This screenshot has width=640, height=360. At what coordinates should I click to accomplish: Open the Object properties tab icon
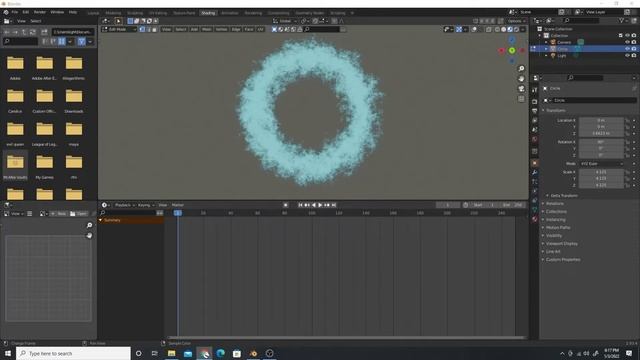point(535,163)
